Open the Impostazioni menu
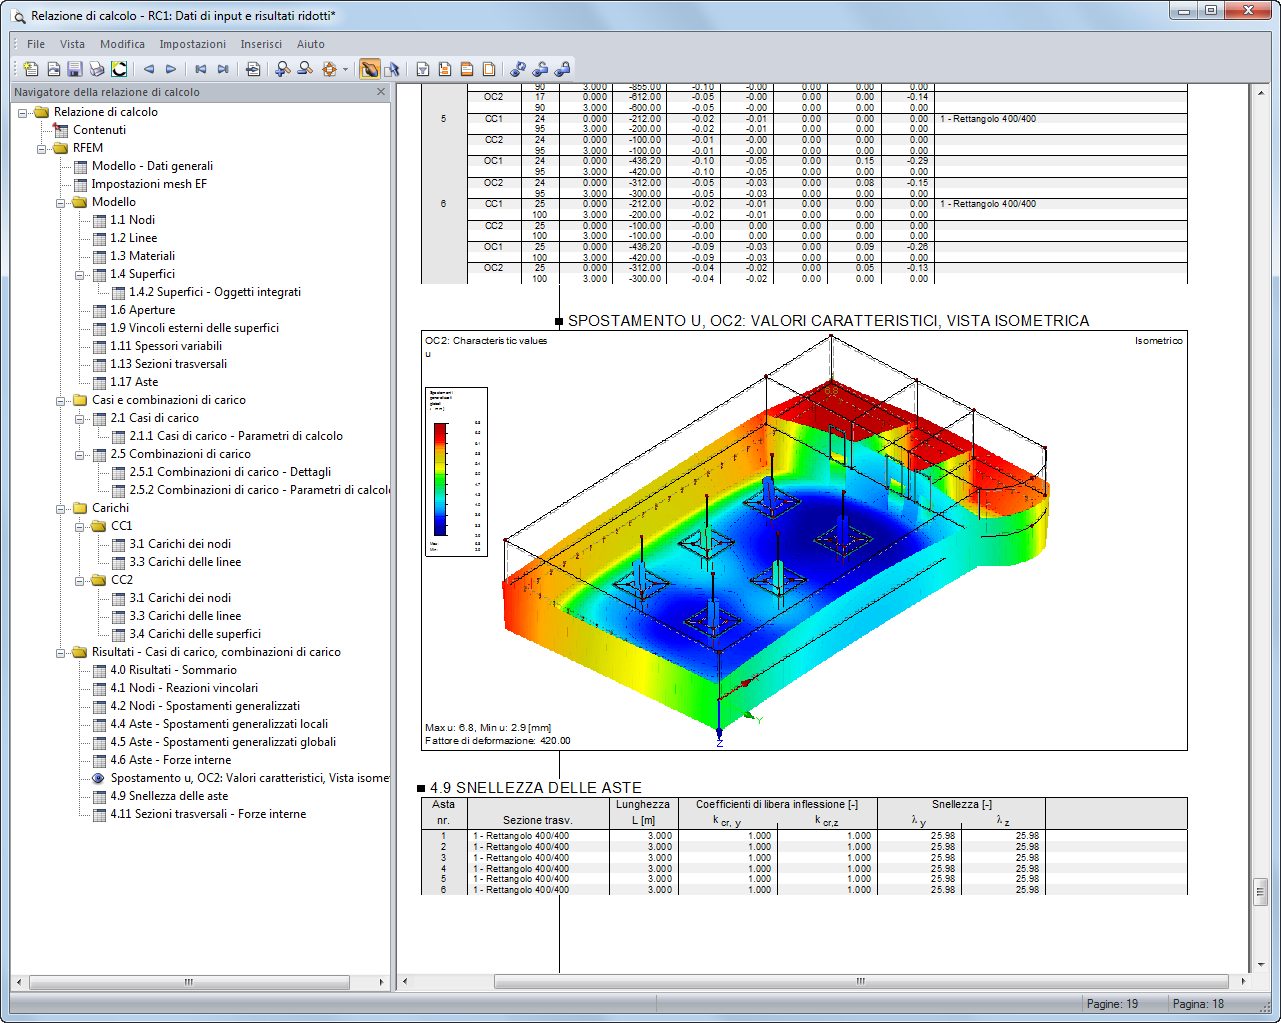 point(193,44)
